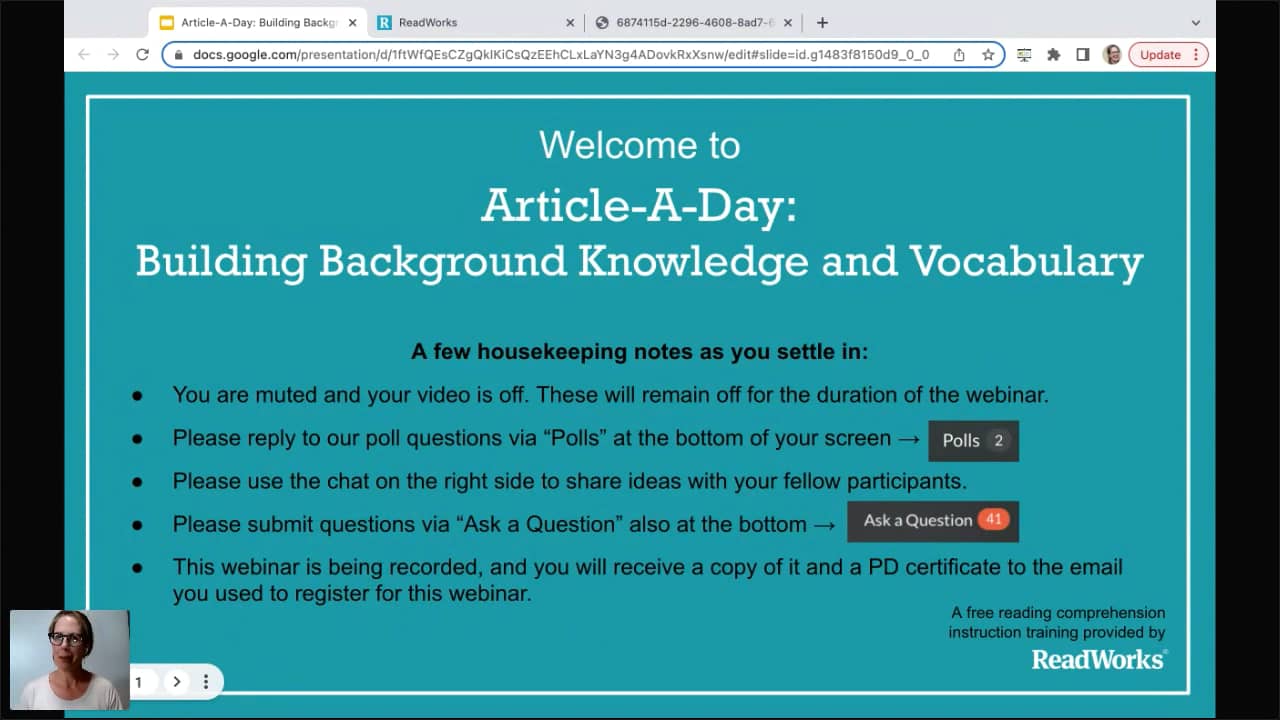Close the ReadWorks tab
1280x720 pixels.
[570, 22]
